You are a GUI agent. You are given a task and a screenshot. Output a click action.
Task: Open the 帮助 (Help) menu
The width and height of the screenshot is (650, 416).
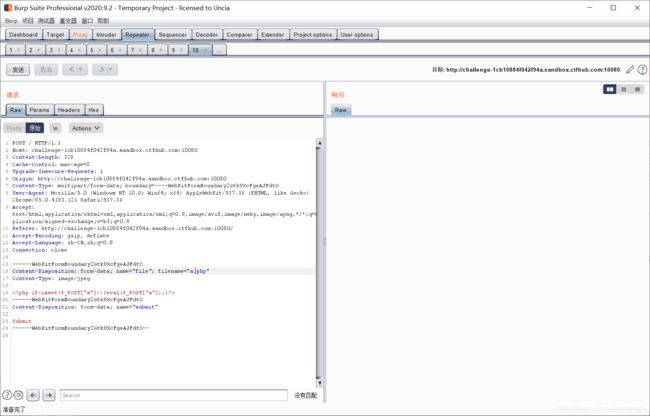pos(103,21)
